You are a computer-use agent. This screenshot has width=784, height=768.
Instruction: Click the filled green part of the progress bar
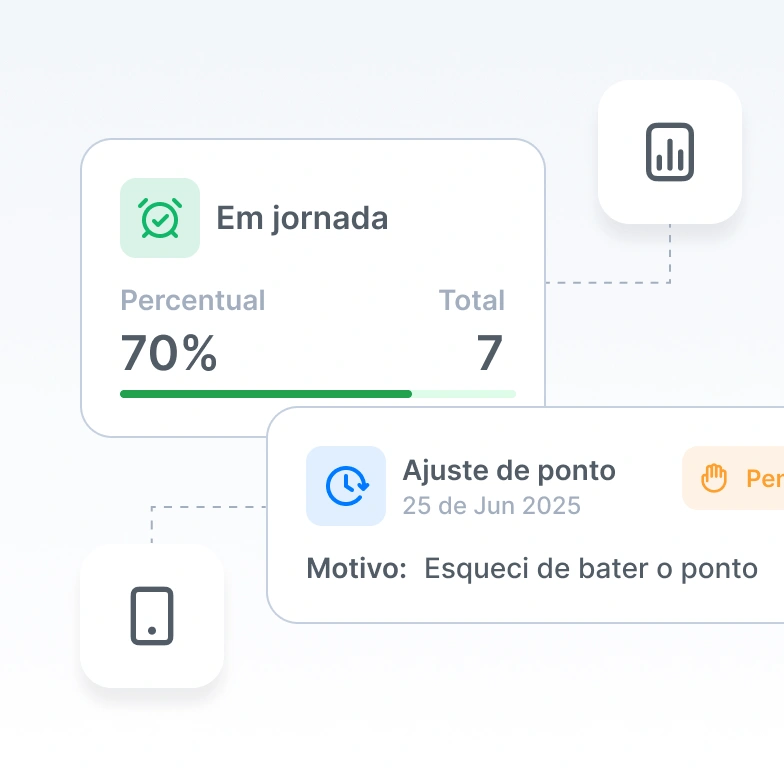(265, 394)
